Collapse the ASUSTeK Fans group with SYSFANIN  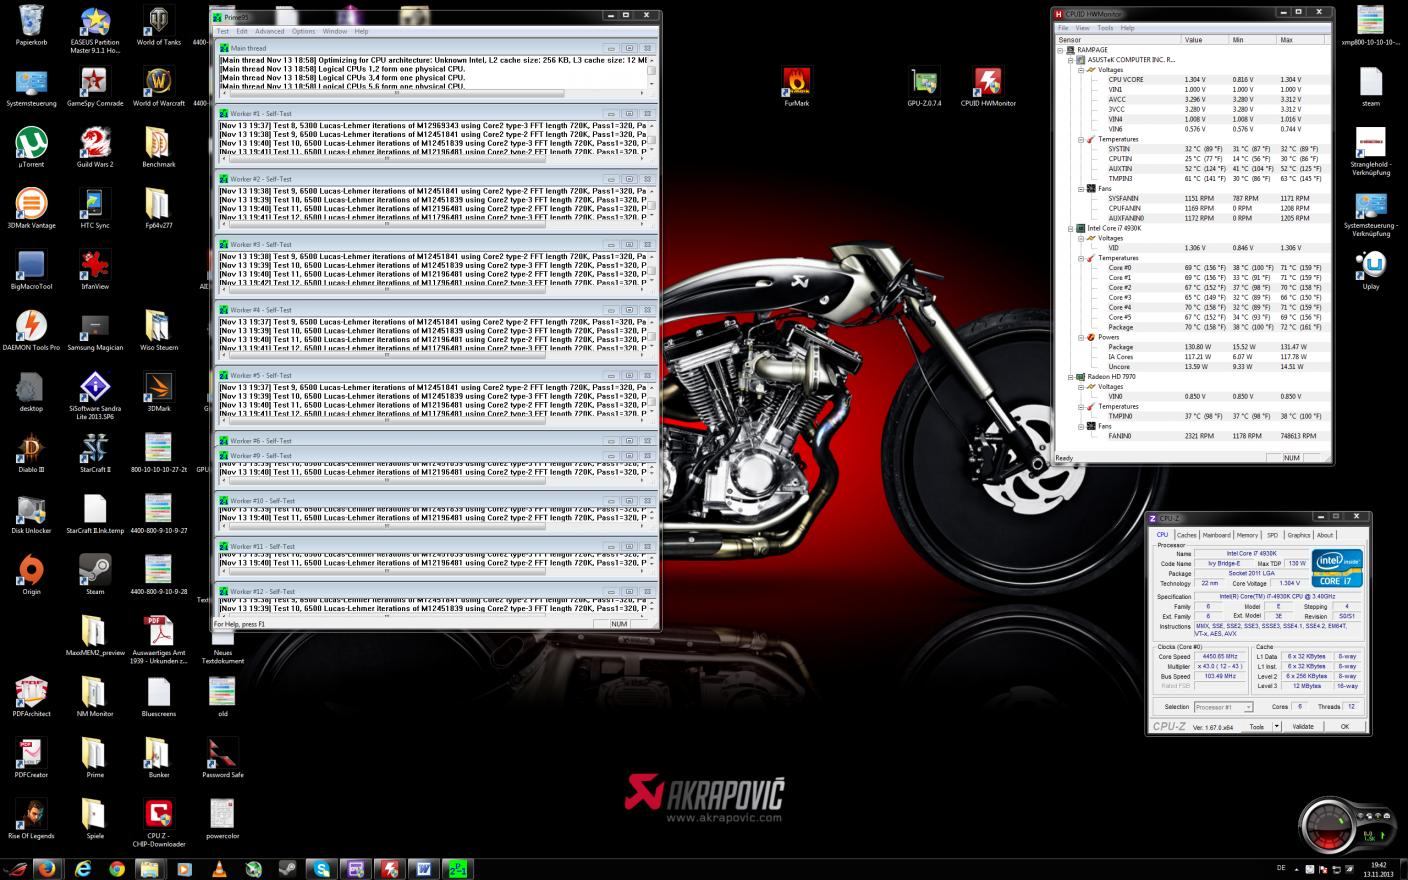coord(1081,188)
